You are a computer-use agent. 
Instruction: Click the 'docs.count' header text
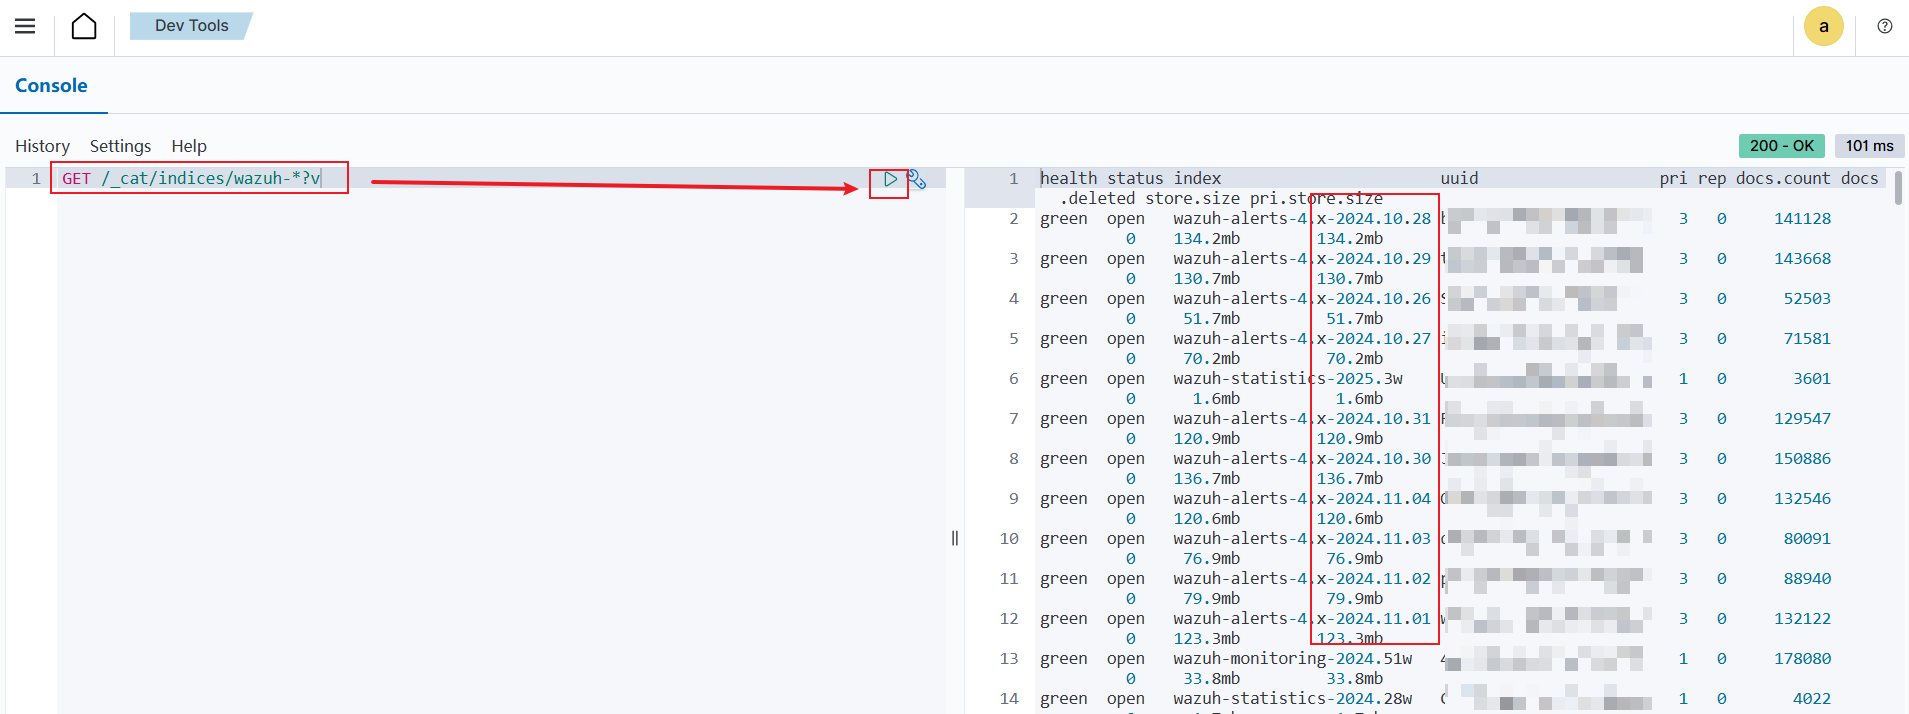tap(1783, 178)
